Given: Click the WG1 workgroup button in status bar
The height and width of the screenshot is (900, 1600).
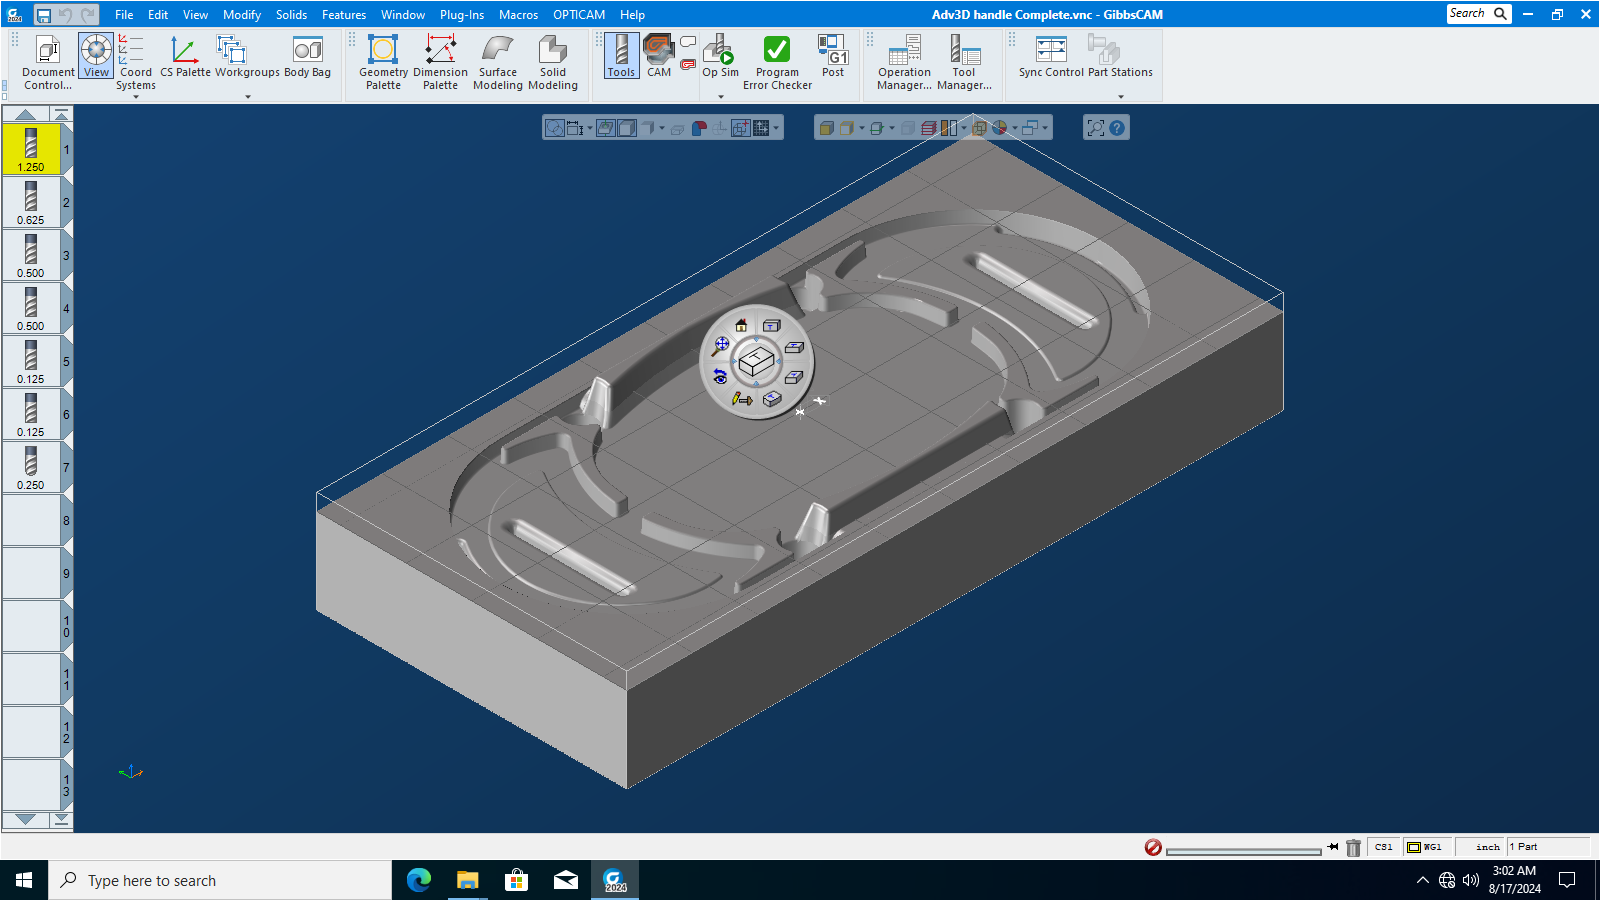Looking at the screenshot, I should coord(1425,847).
